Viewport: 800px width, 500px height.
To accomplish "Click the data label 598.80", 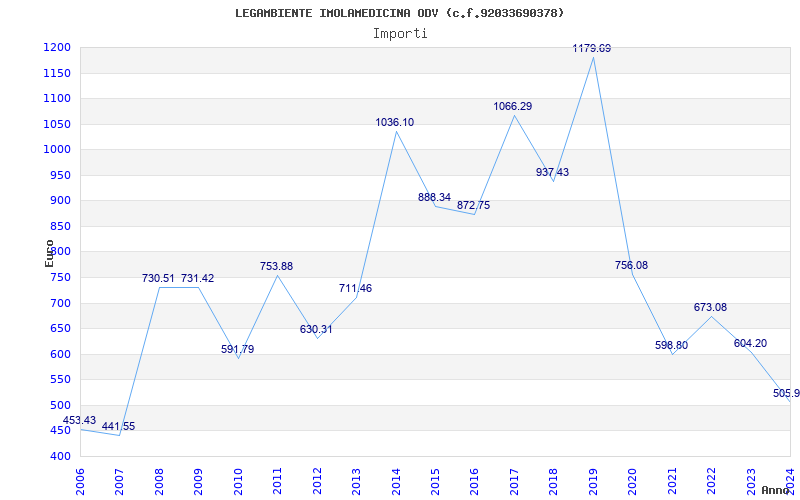I will point(671,345).
